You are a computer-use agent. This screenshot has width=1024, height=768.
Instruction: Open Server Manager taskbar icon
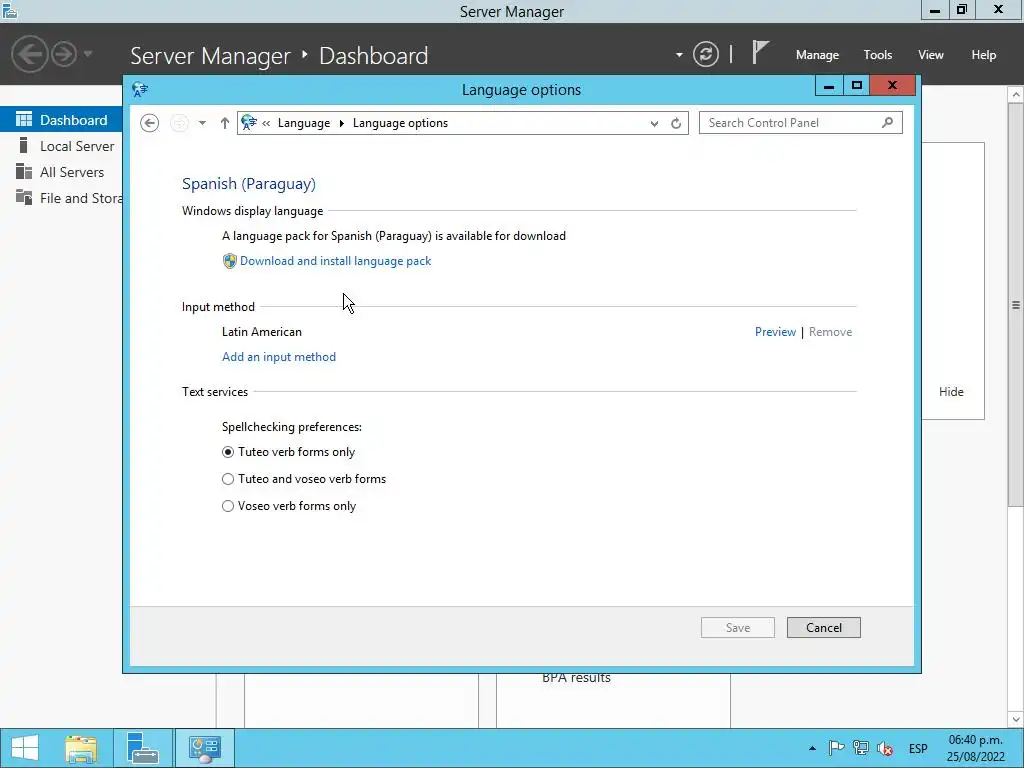[x=143, y=748]
